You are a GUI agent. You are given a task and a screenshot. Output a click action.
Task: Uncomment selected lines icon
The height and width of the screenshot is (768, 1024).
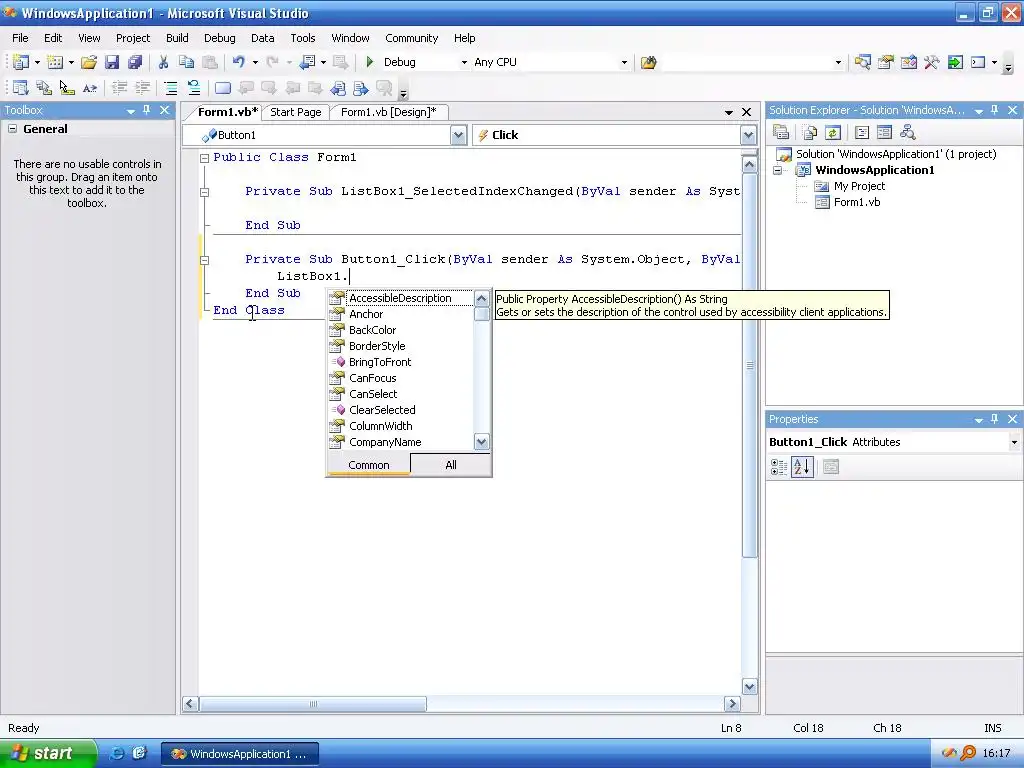click(193, 88)
